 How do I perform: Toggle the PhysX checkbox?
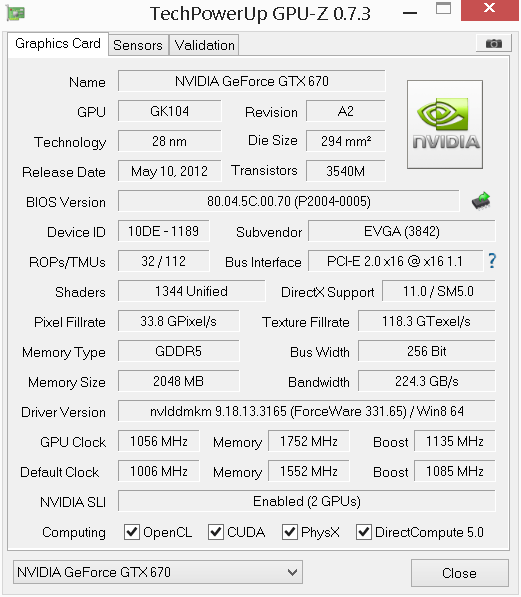point(289,532)
